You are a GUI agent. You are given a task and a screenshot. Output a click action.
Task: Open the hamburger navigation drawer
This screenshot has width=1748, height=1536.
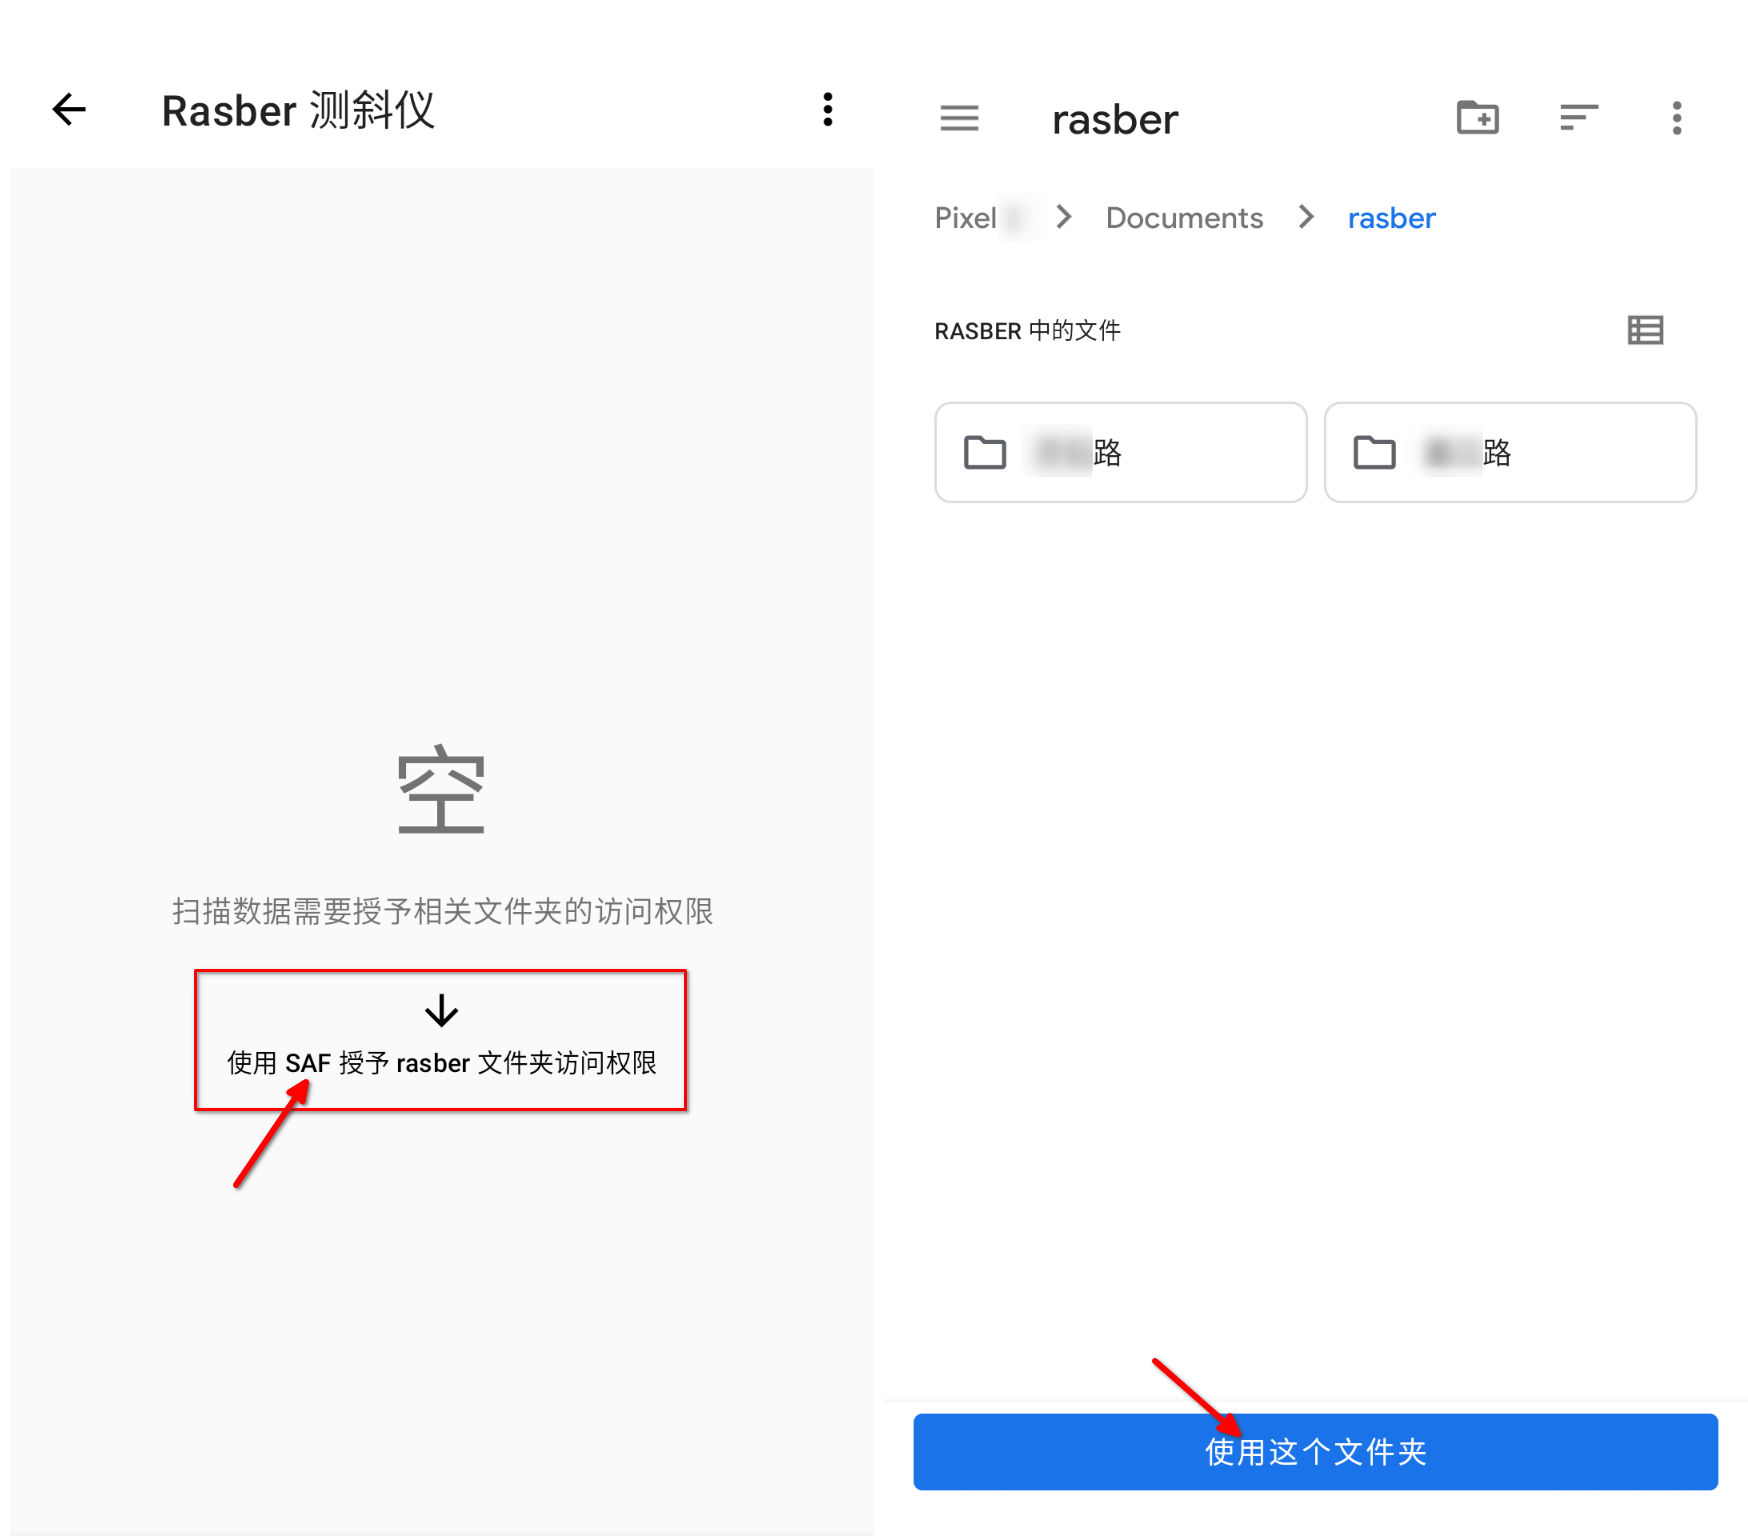click(959, 118)
